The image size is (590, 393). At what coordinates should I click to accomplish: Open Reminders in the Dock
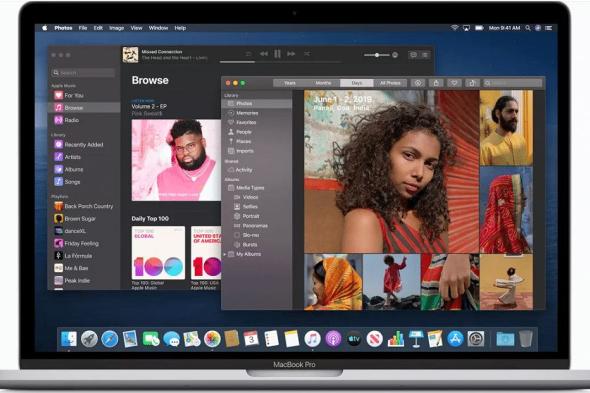point(271,339)
